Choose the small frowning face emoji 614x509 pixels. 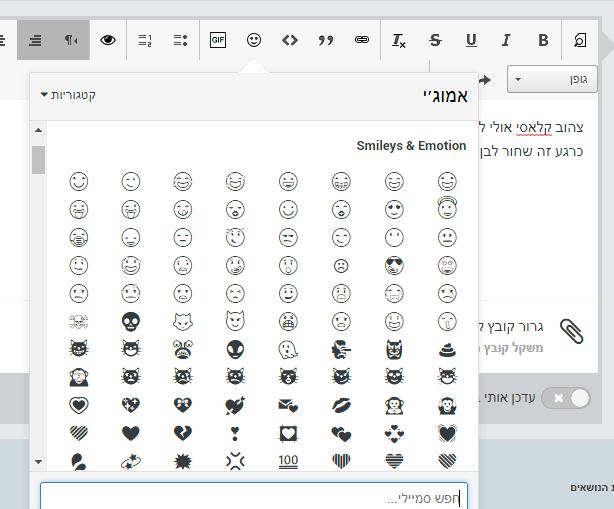pyautogui.click(x=341, y=266)
